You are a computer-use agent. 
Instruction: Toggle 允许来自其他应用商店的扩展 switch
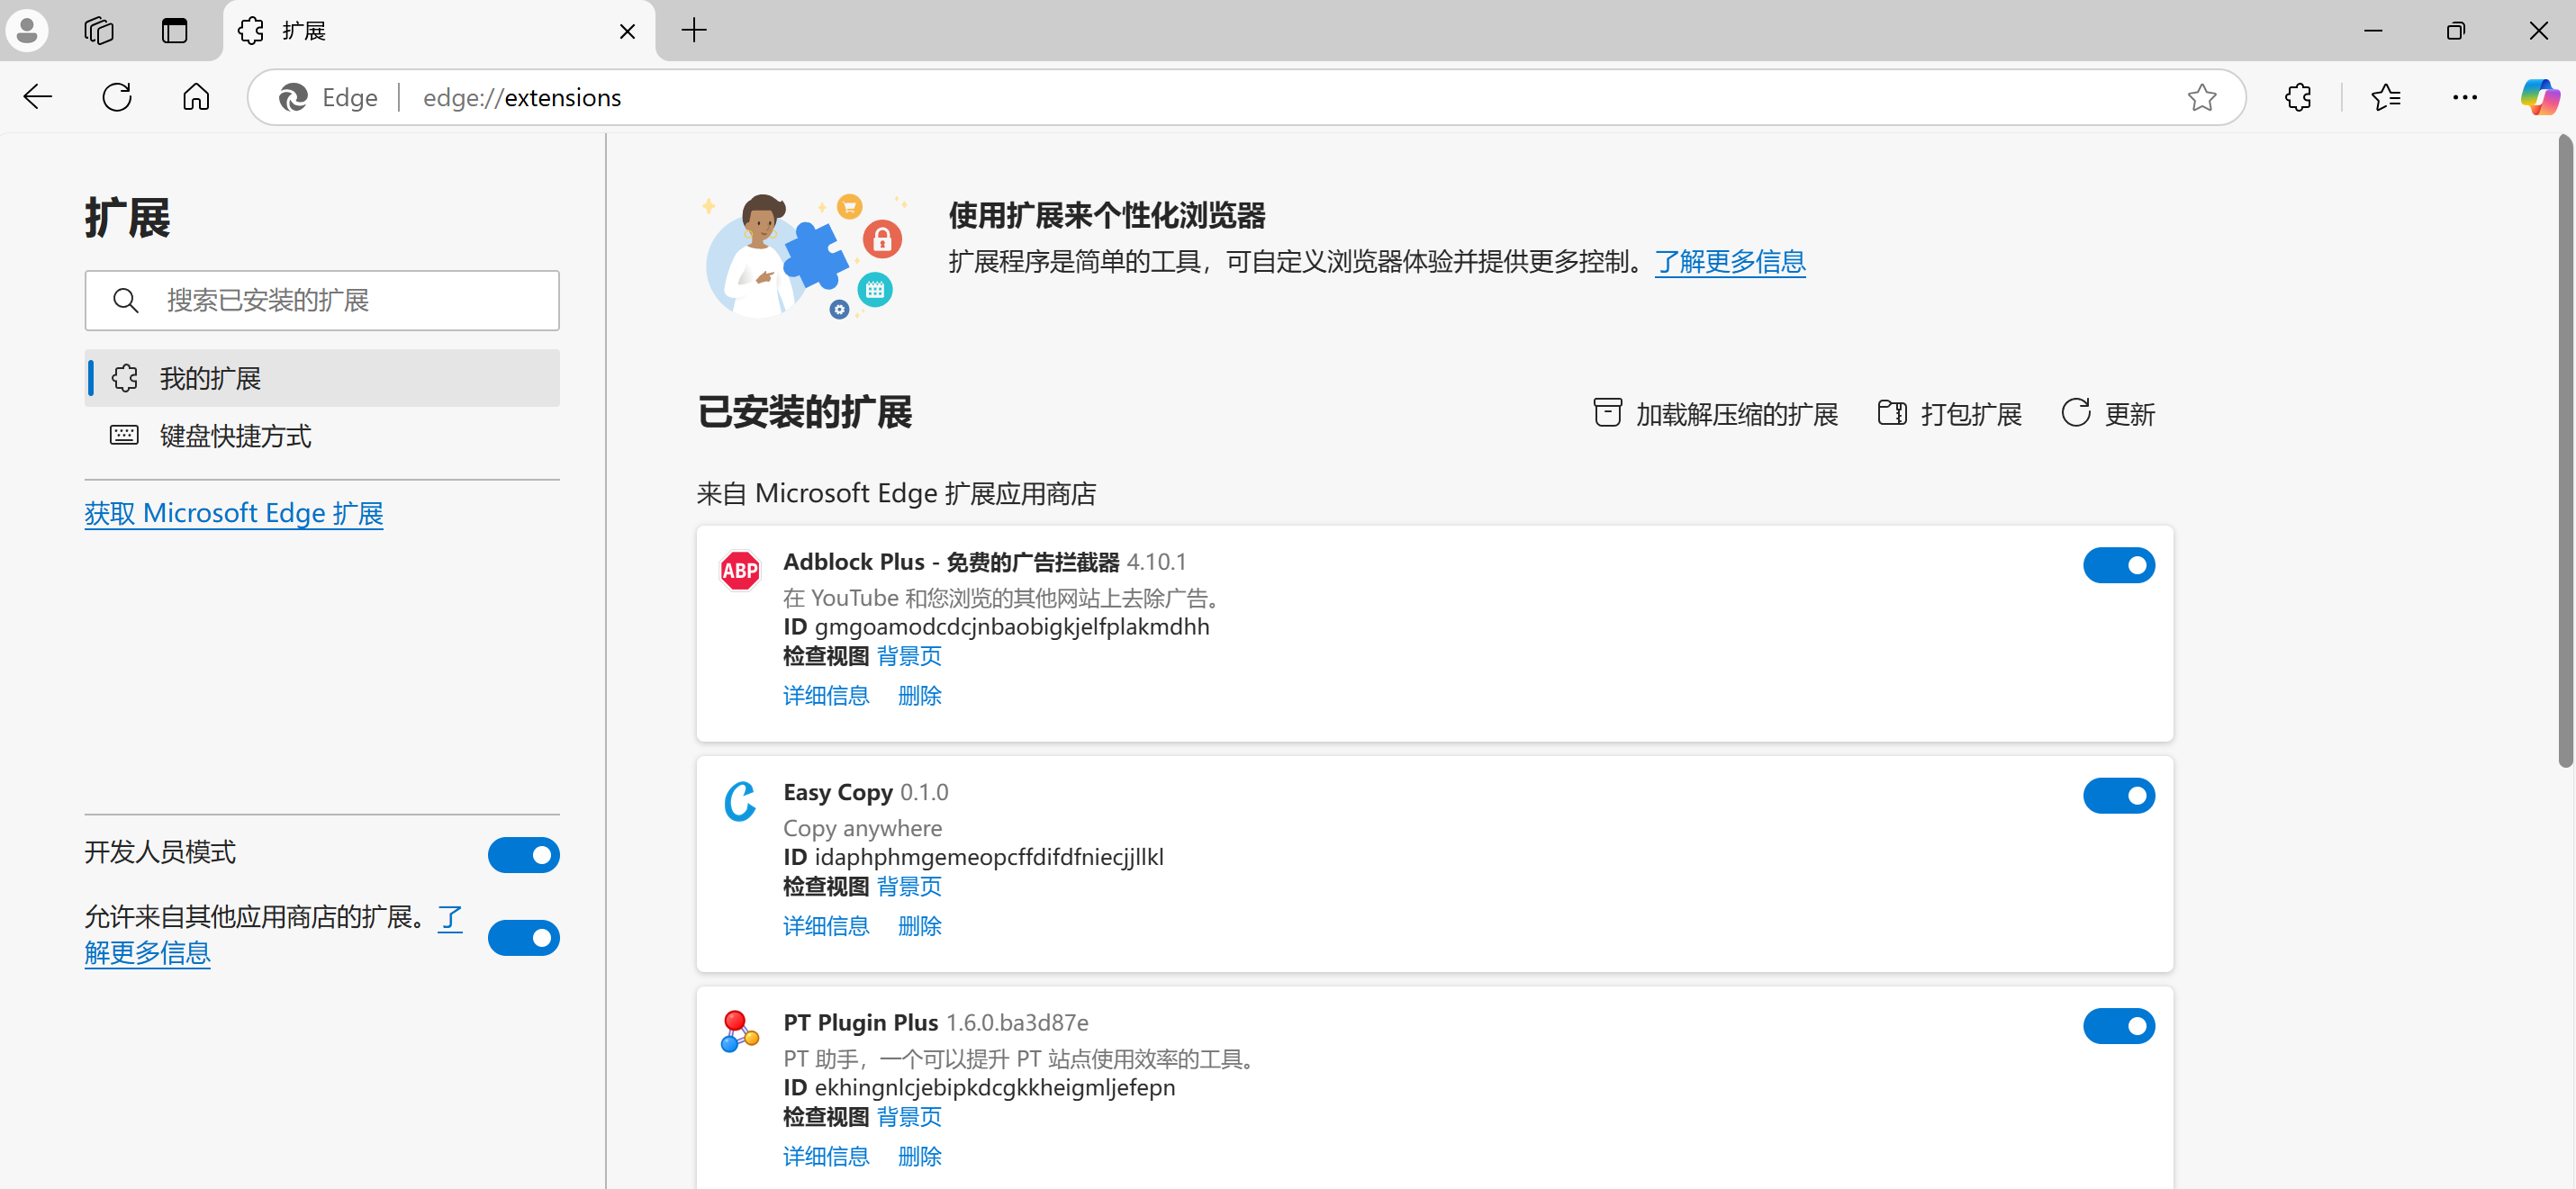click(x=523, y=938)
